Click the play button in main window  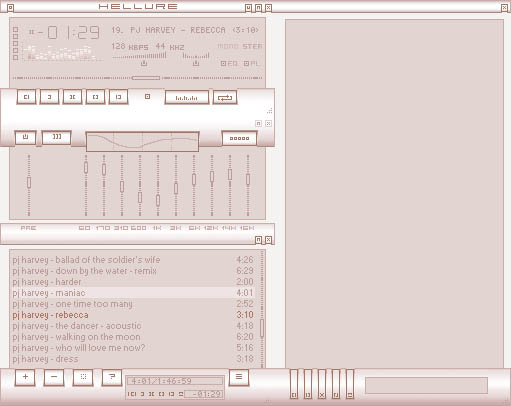(x=49, y=97)
